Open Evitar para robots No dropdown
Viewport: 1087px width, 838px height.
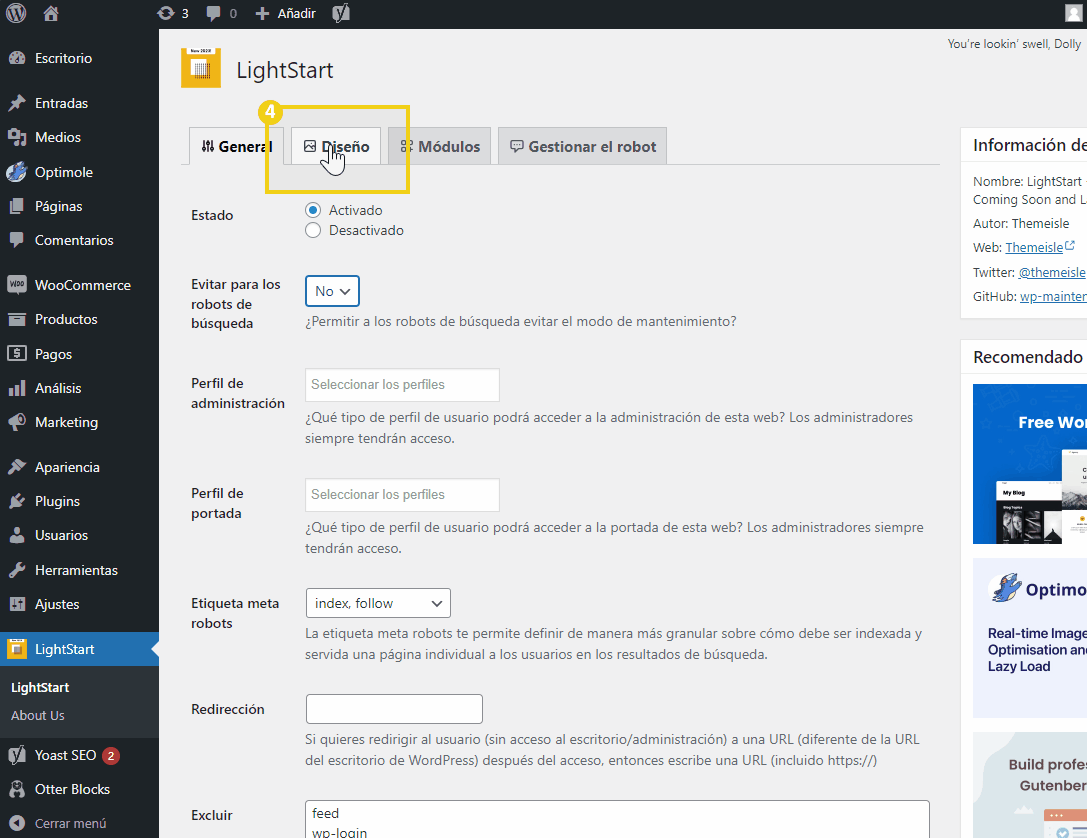point(332,291)
